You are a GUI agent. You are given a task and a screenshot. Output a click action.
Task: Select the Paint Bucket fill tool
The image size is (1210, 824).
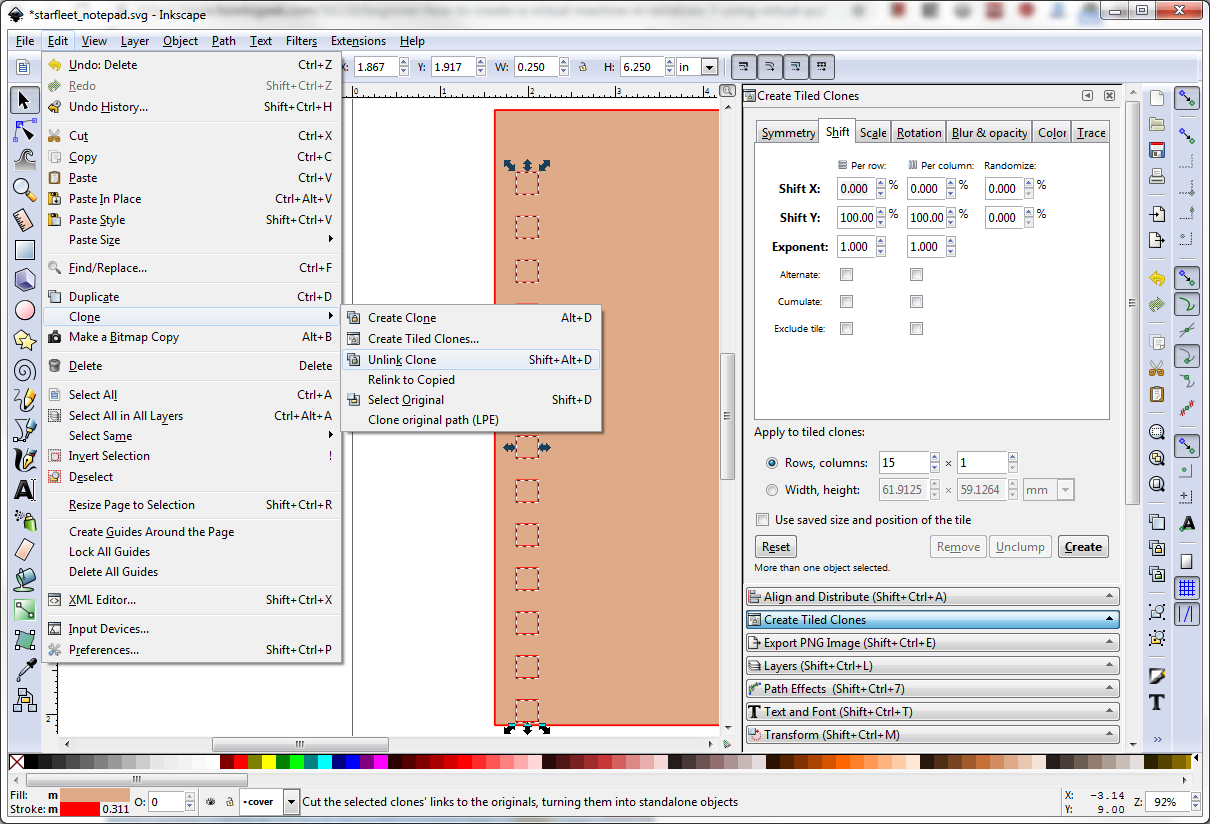point(25,579)
